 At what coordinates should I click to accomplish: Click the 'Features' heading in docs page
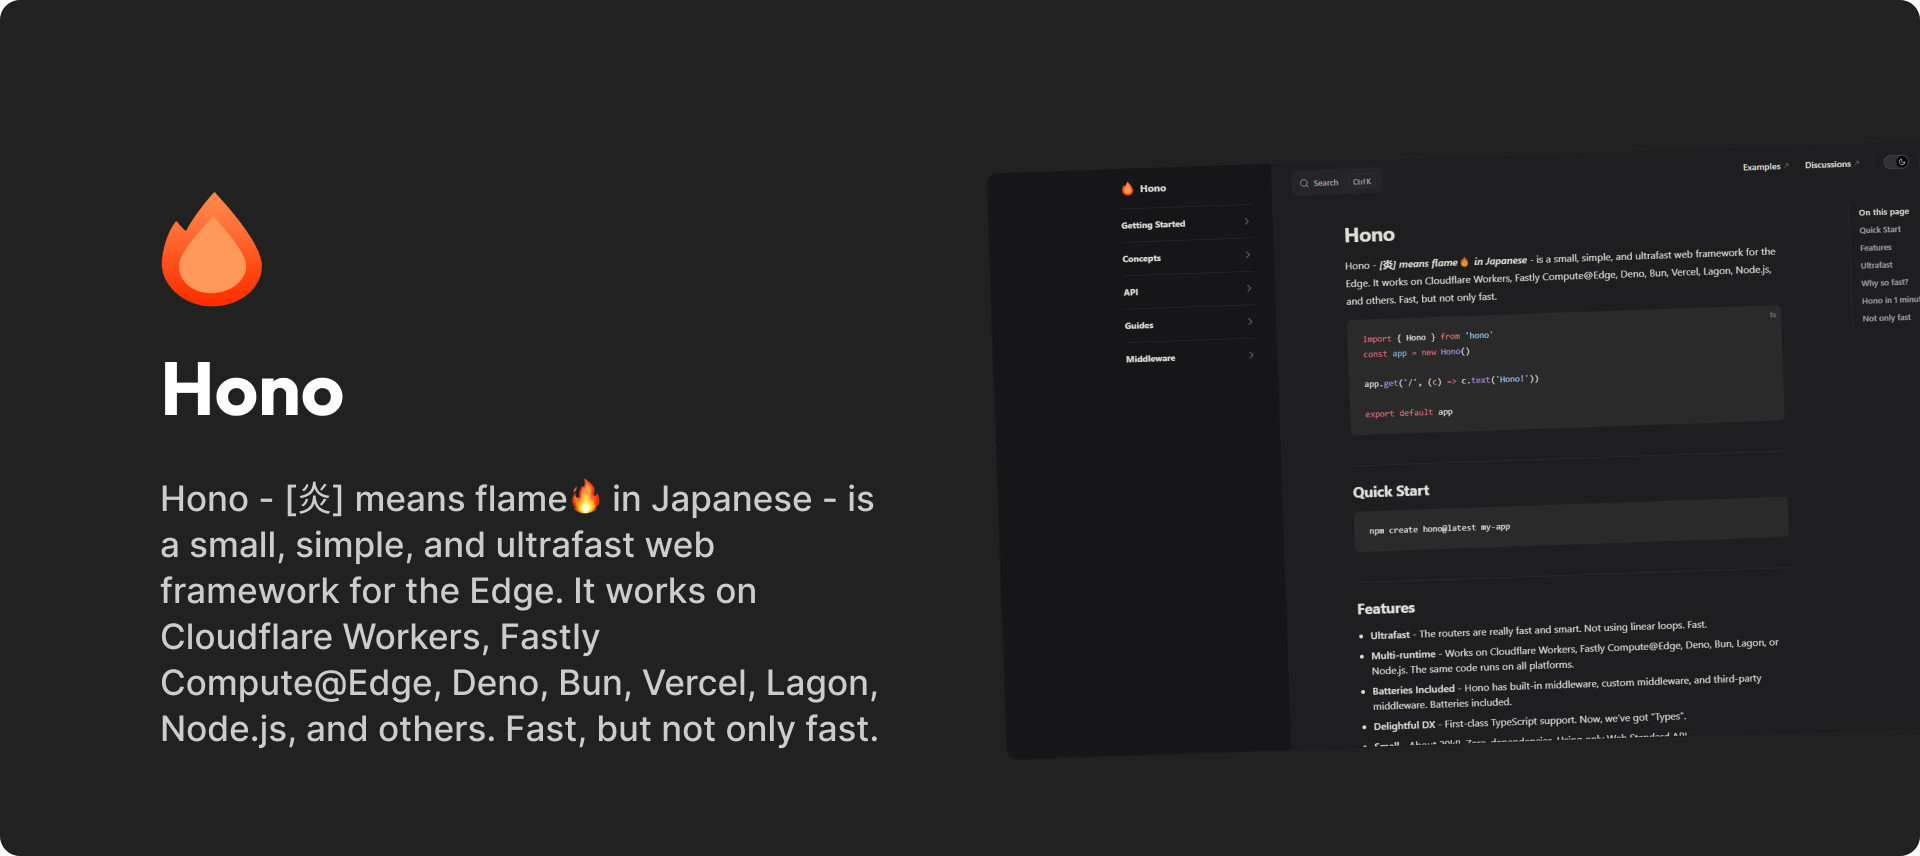click(x=1386, y=608)
